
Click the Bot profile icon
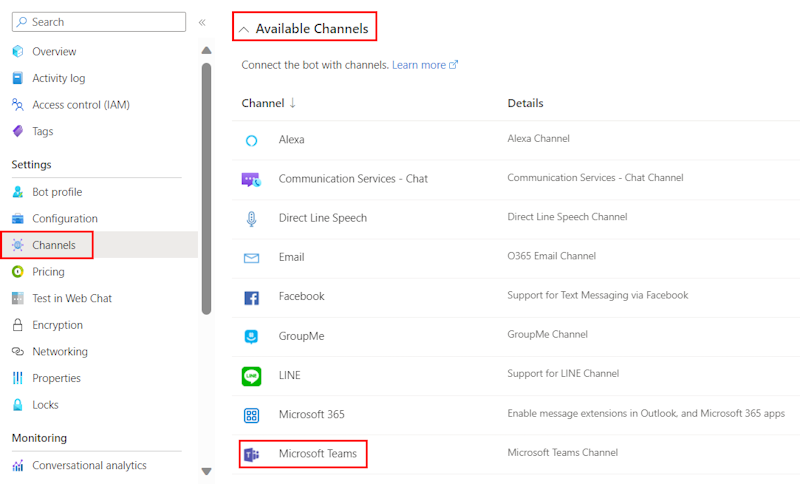18,192
